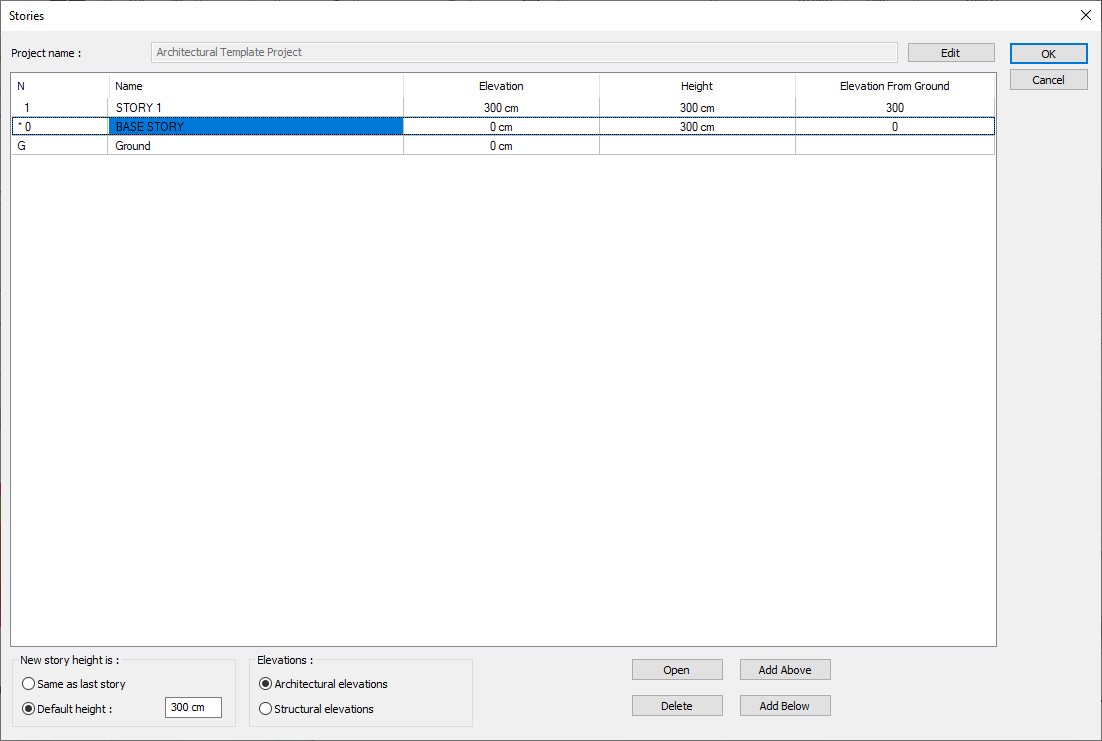Screen dimensions: 1102x741
Task: Click the Elevation From Ground column header
Action: coord(895,86)
